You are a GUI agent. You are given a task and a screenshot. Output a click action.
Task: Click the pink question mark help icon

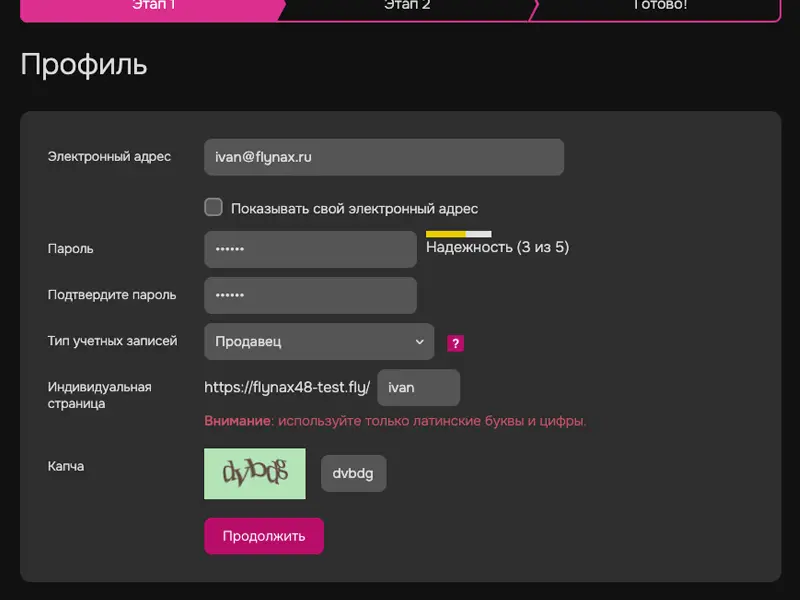pos(455,343)
